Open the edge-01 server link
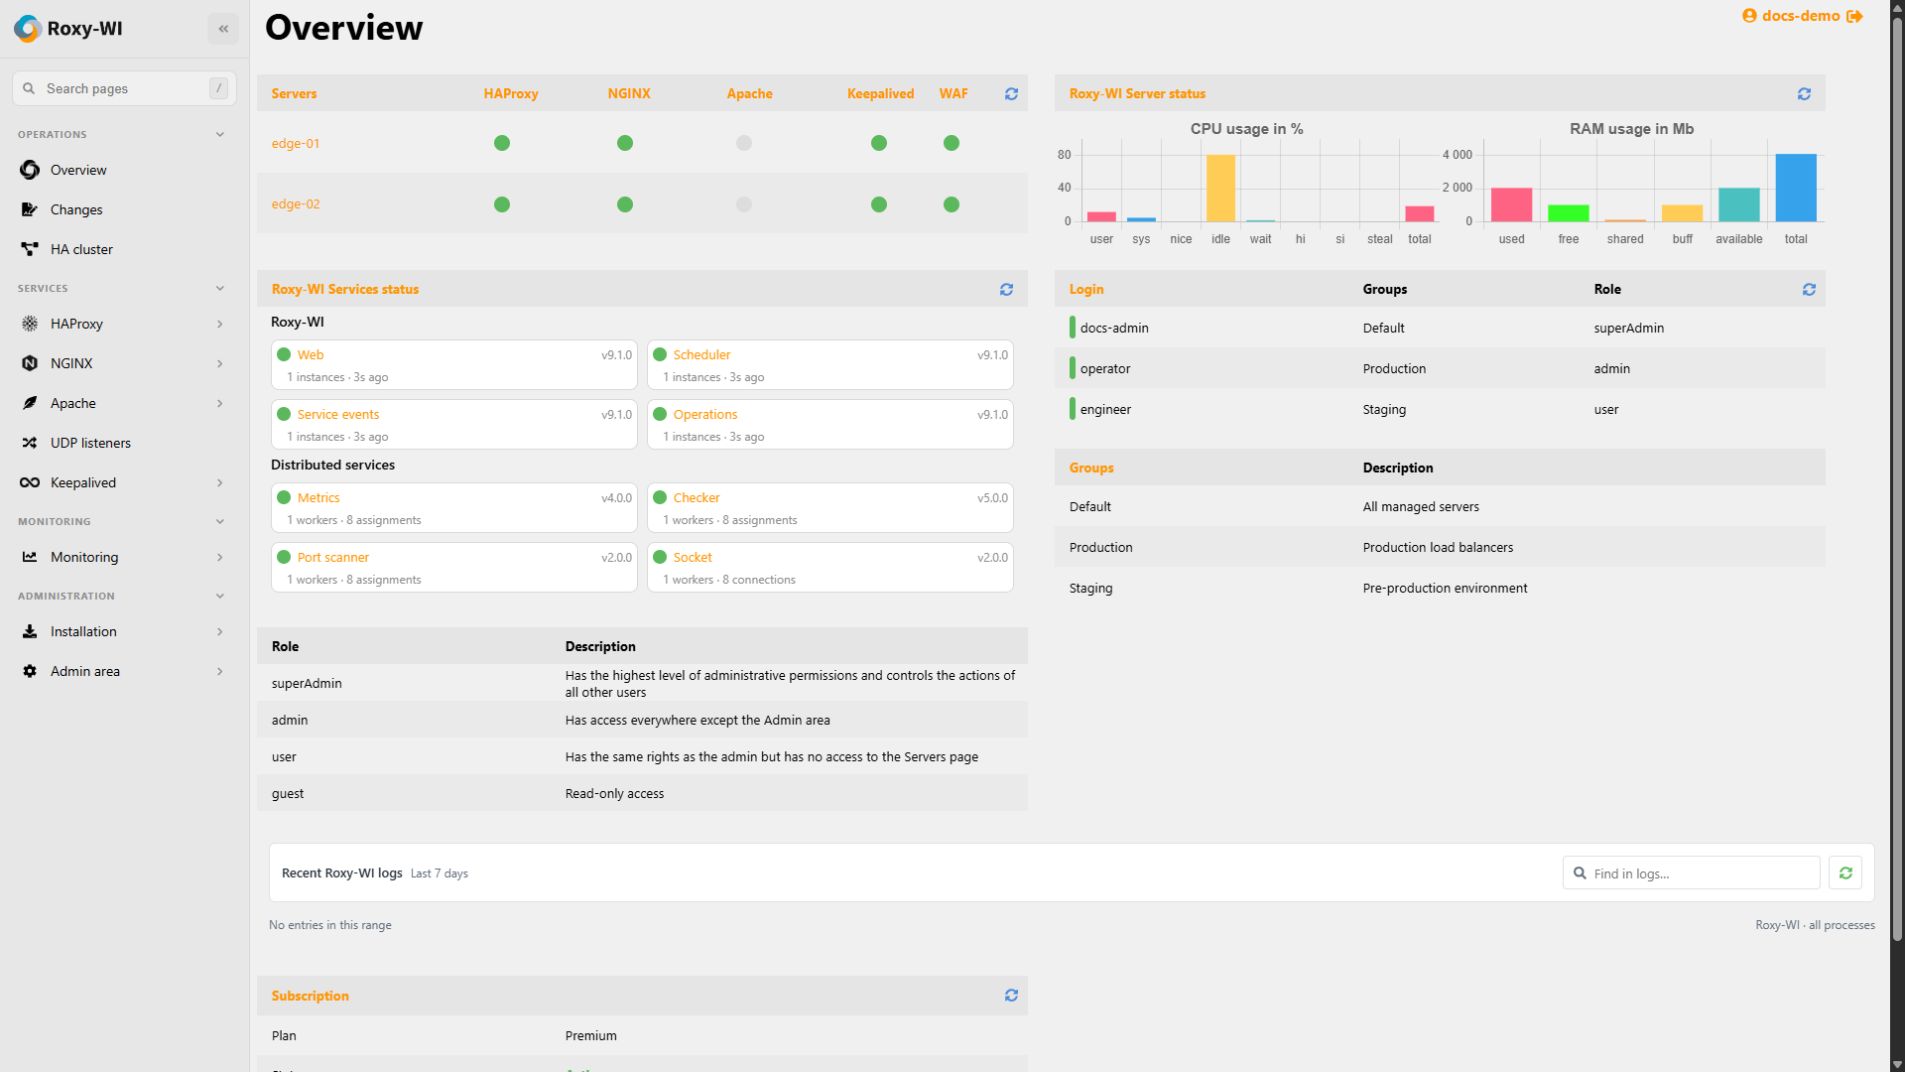This screenshot has width=1905, height=1072. tap(295, 143)
